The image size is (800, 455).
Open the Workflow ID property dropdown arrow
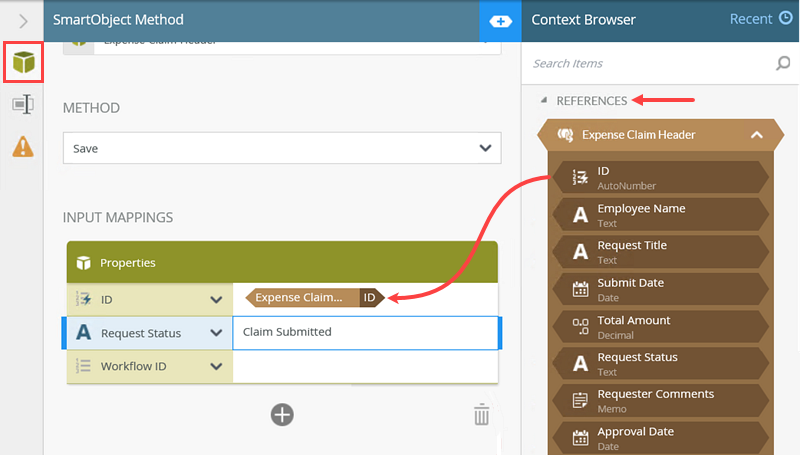tap(216, 366)
